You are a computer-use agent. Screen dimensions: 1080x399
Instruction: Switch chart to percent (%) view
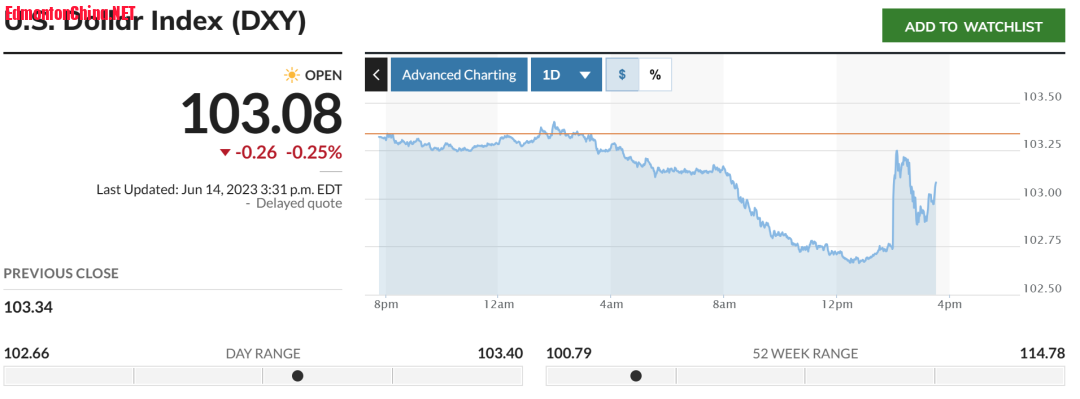coord(655,74)
